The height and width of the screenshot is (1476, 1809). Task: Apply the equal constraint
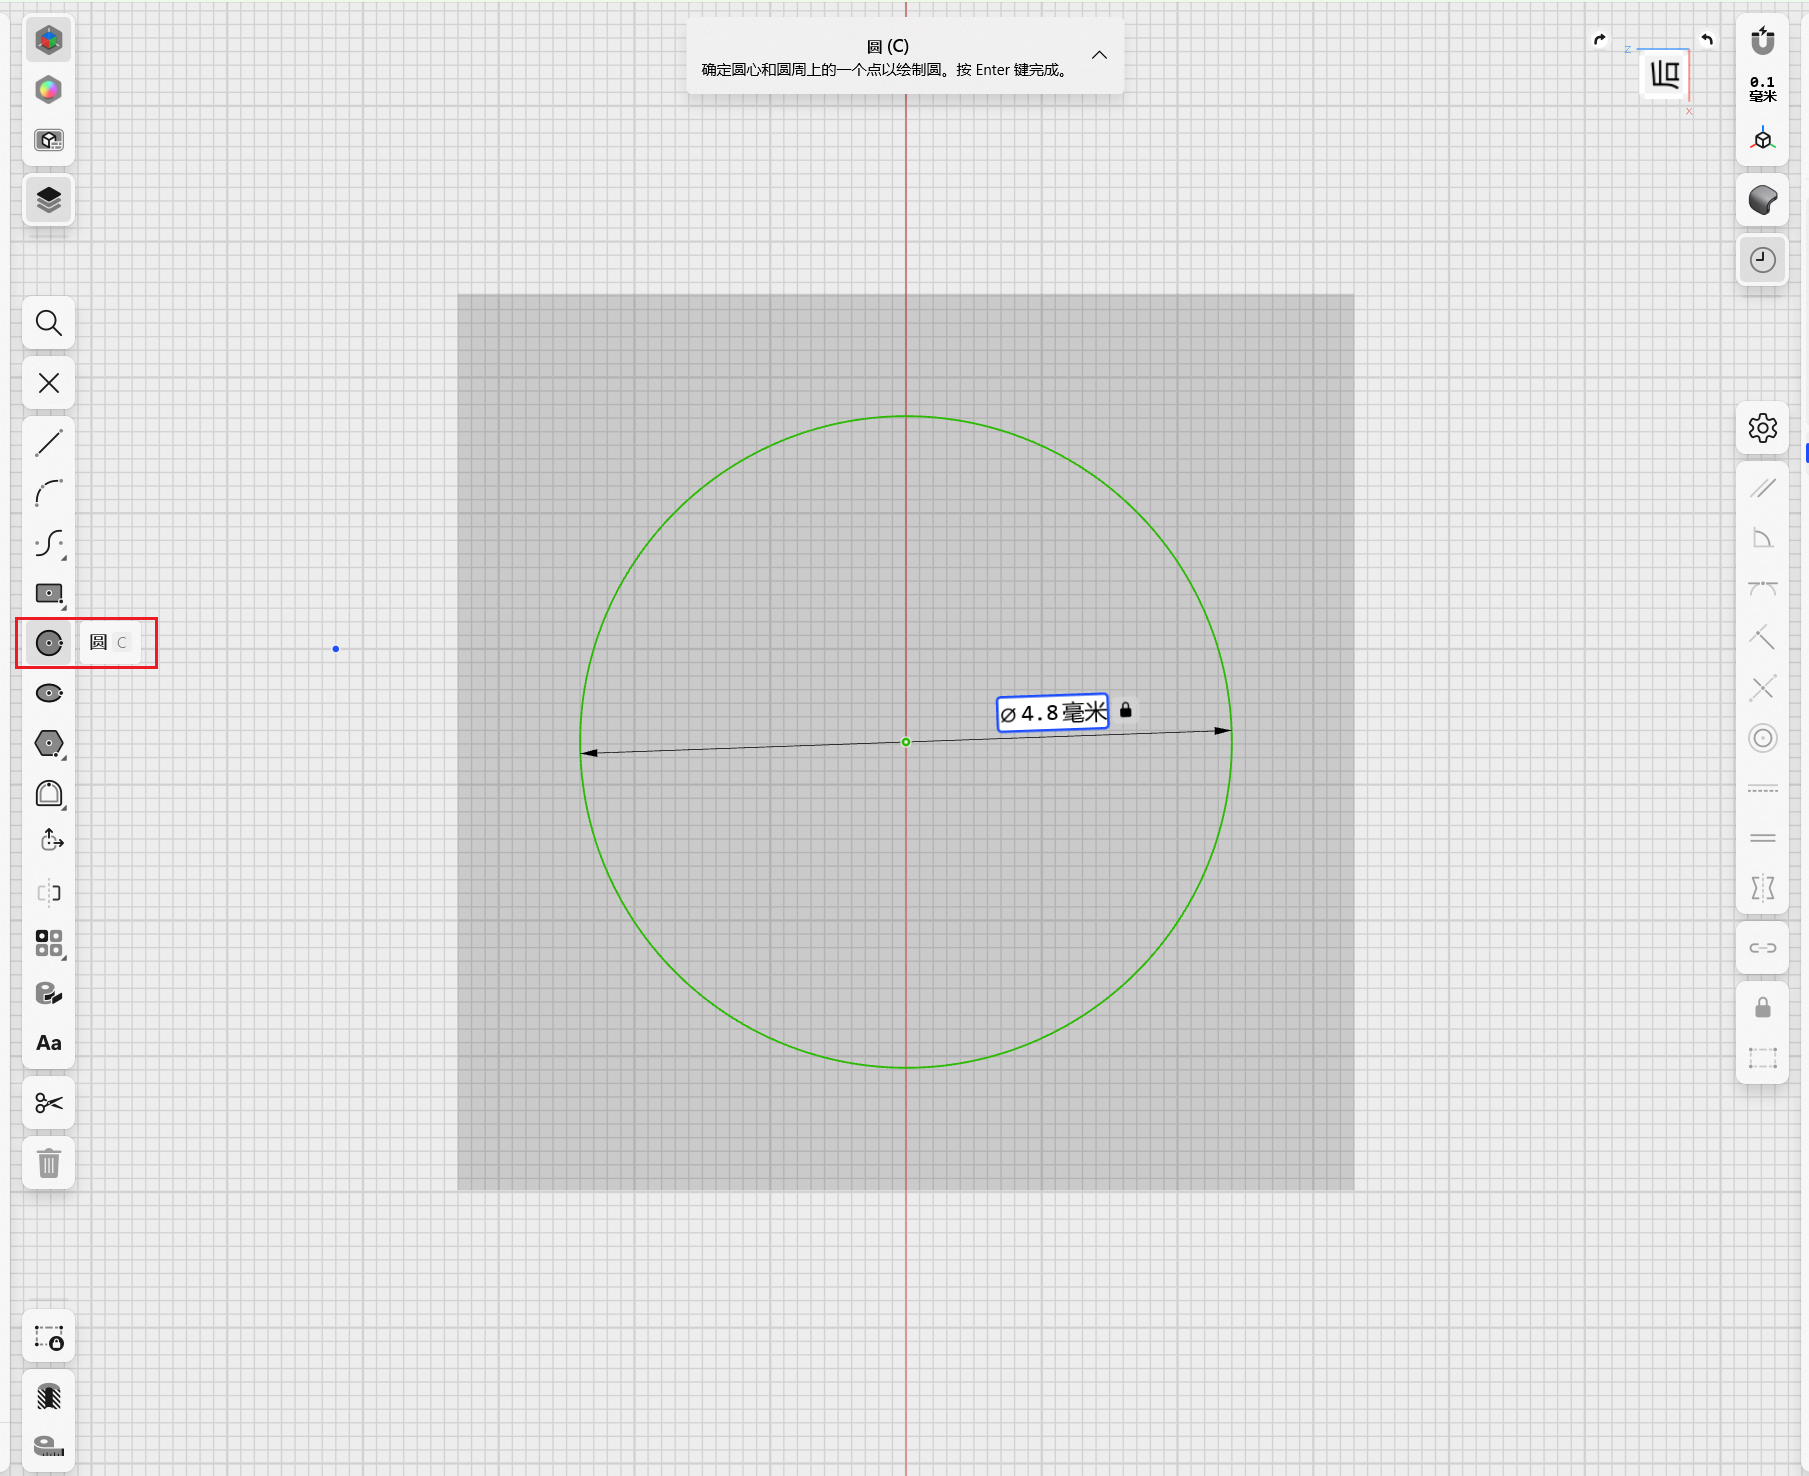coord(1763,838)
